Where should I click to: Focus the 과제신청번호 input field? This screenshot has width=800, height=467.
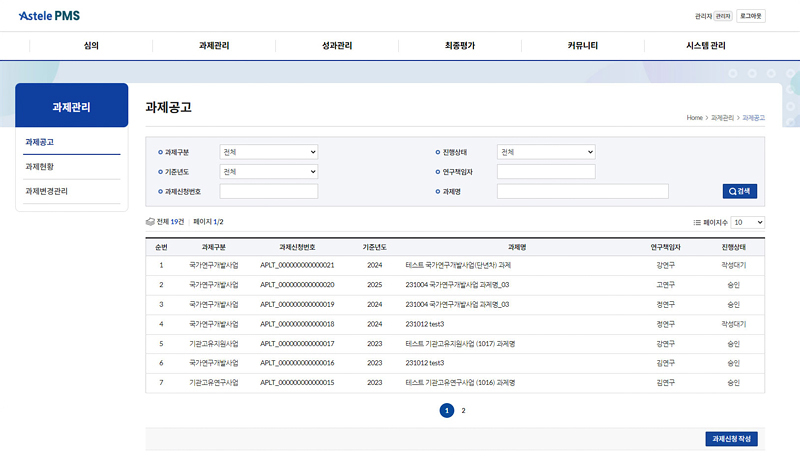(268, 191)
